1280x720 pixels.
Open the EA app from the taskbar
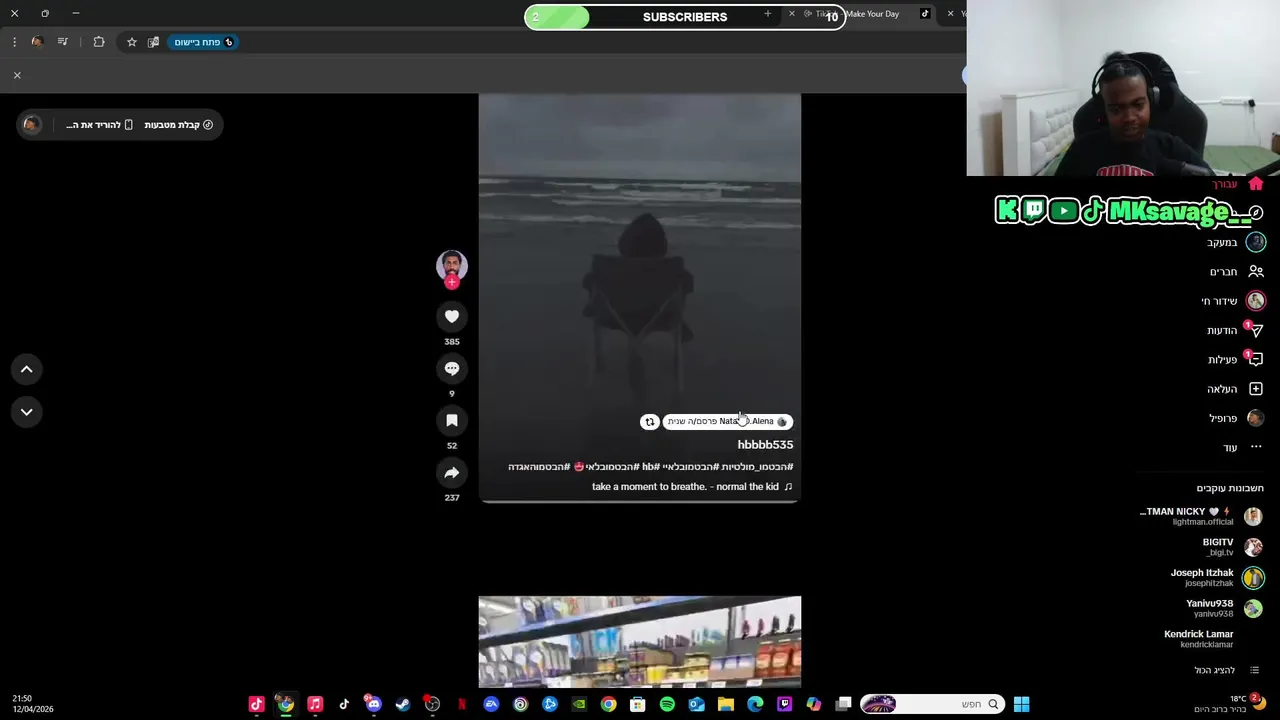tap(491, 704)
